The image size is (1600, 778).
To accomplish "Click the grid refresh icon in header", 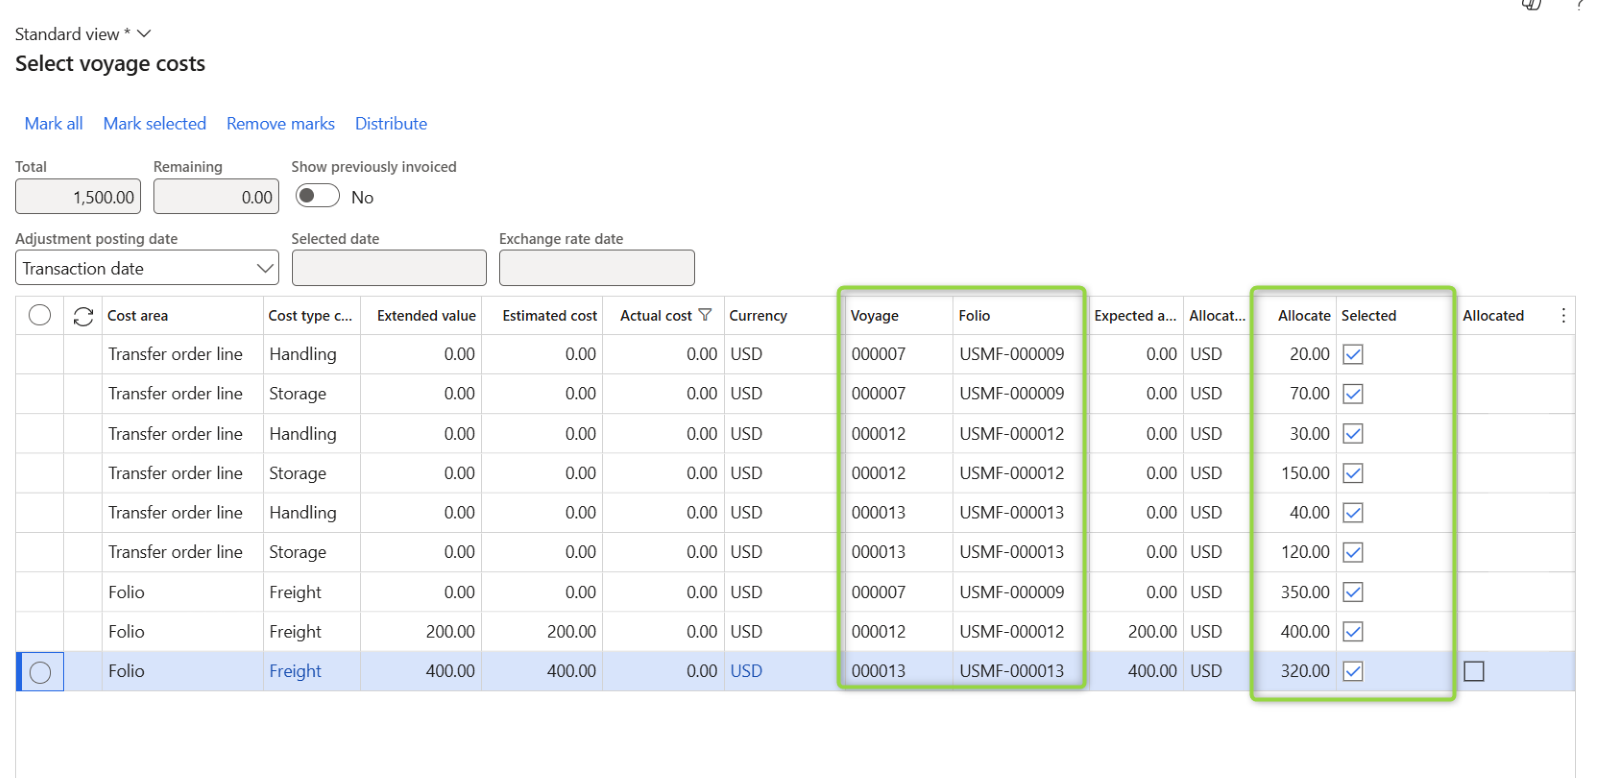I will [x=83, y=316].
